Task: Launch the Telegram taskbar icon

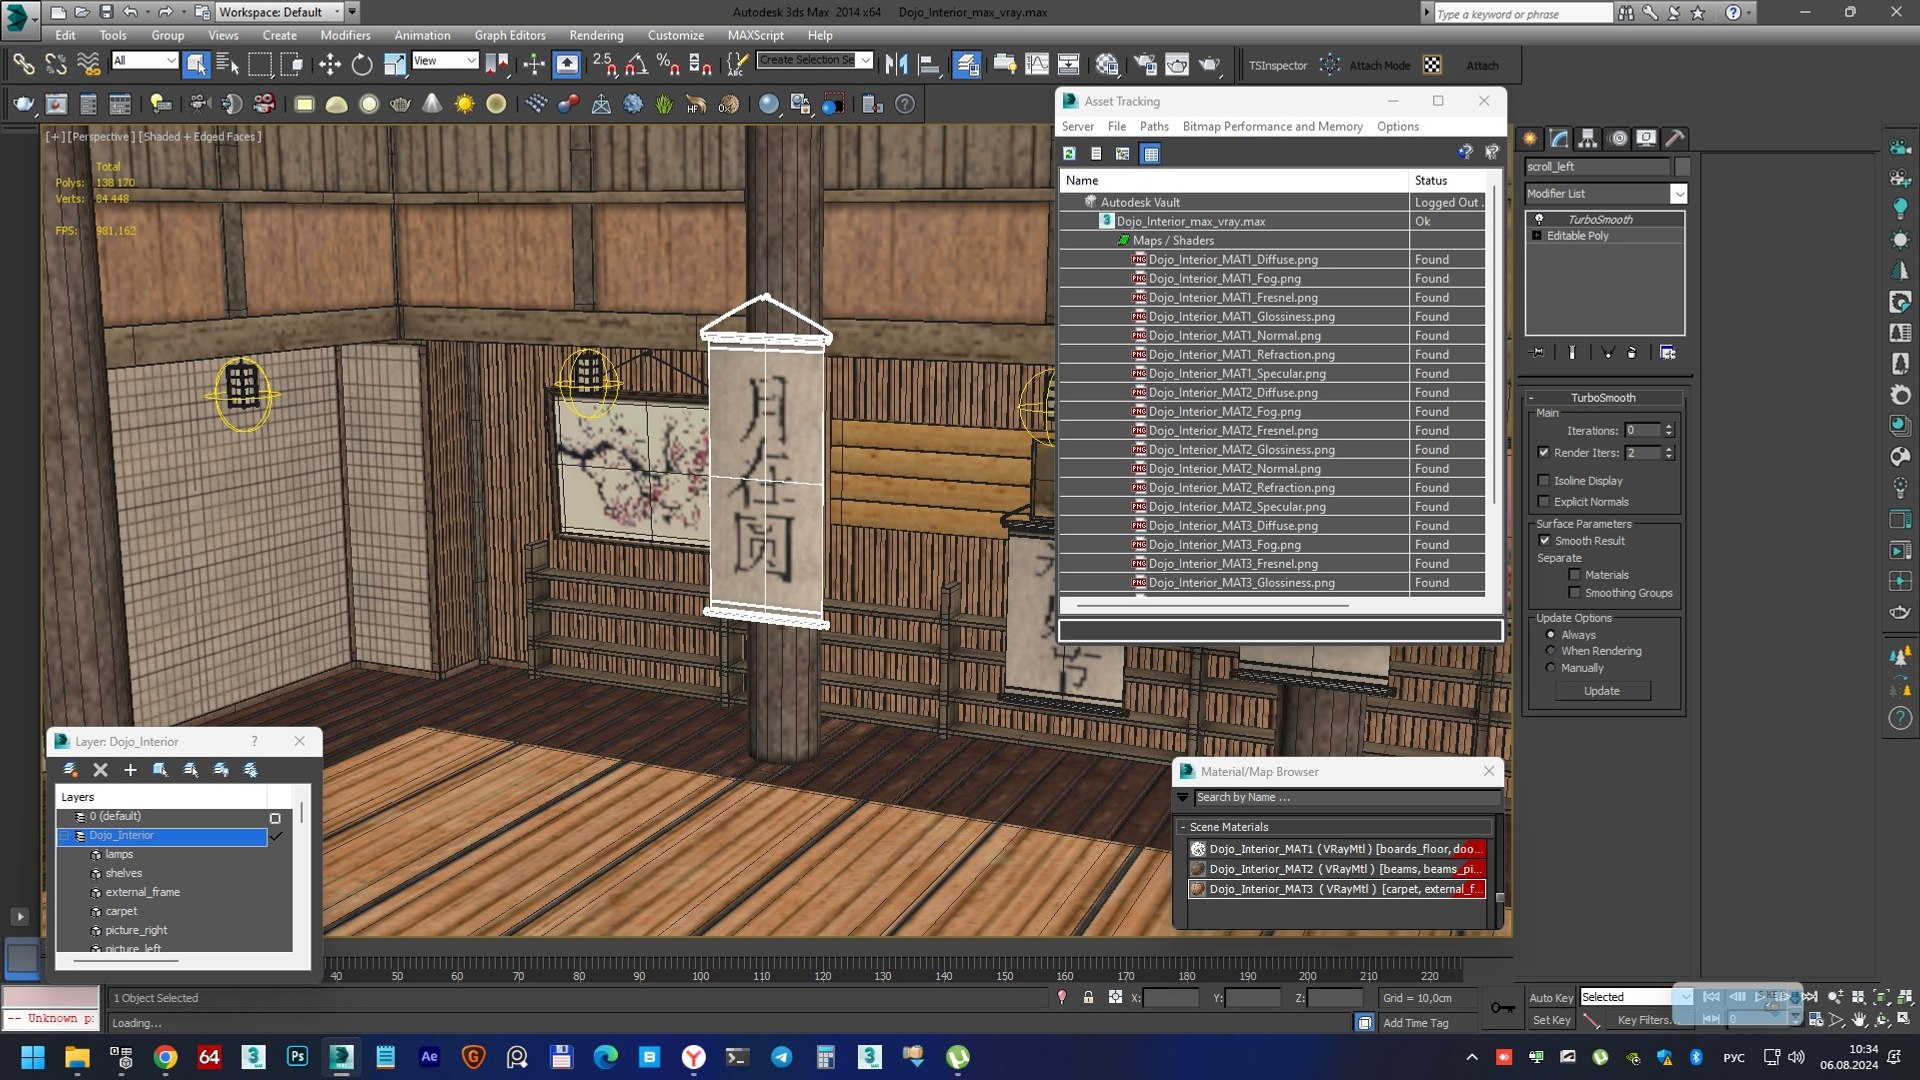Action: pos(781,1057)
